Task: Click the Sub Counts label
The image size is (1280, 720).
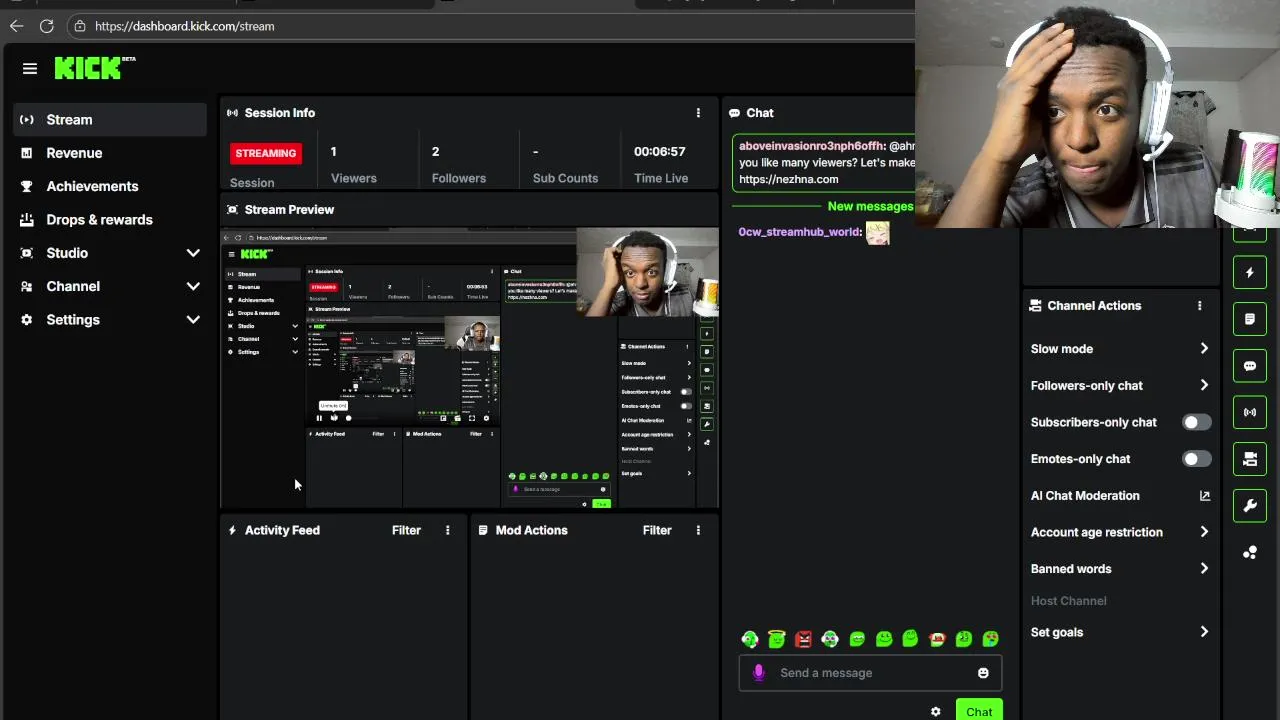Action: tap(565, 178)
